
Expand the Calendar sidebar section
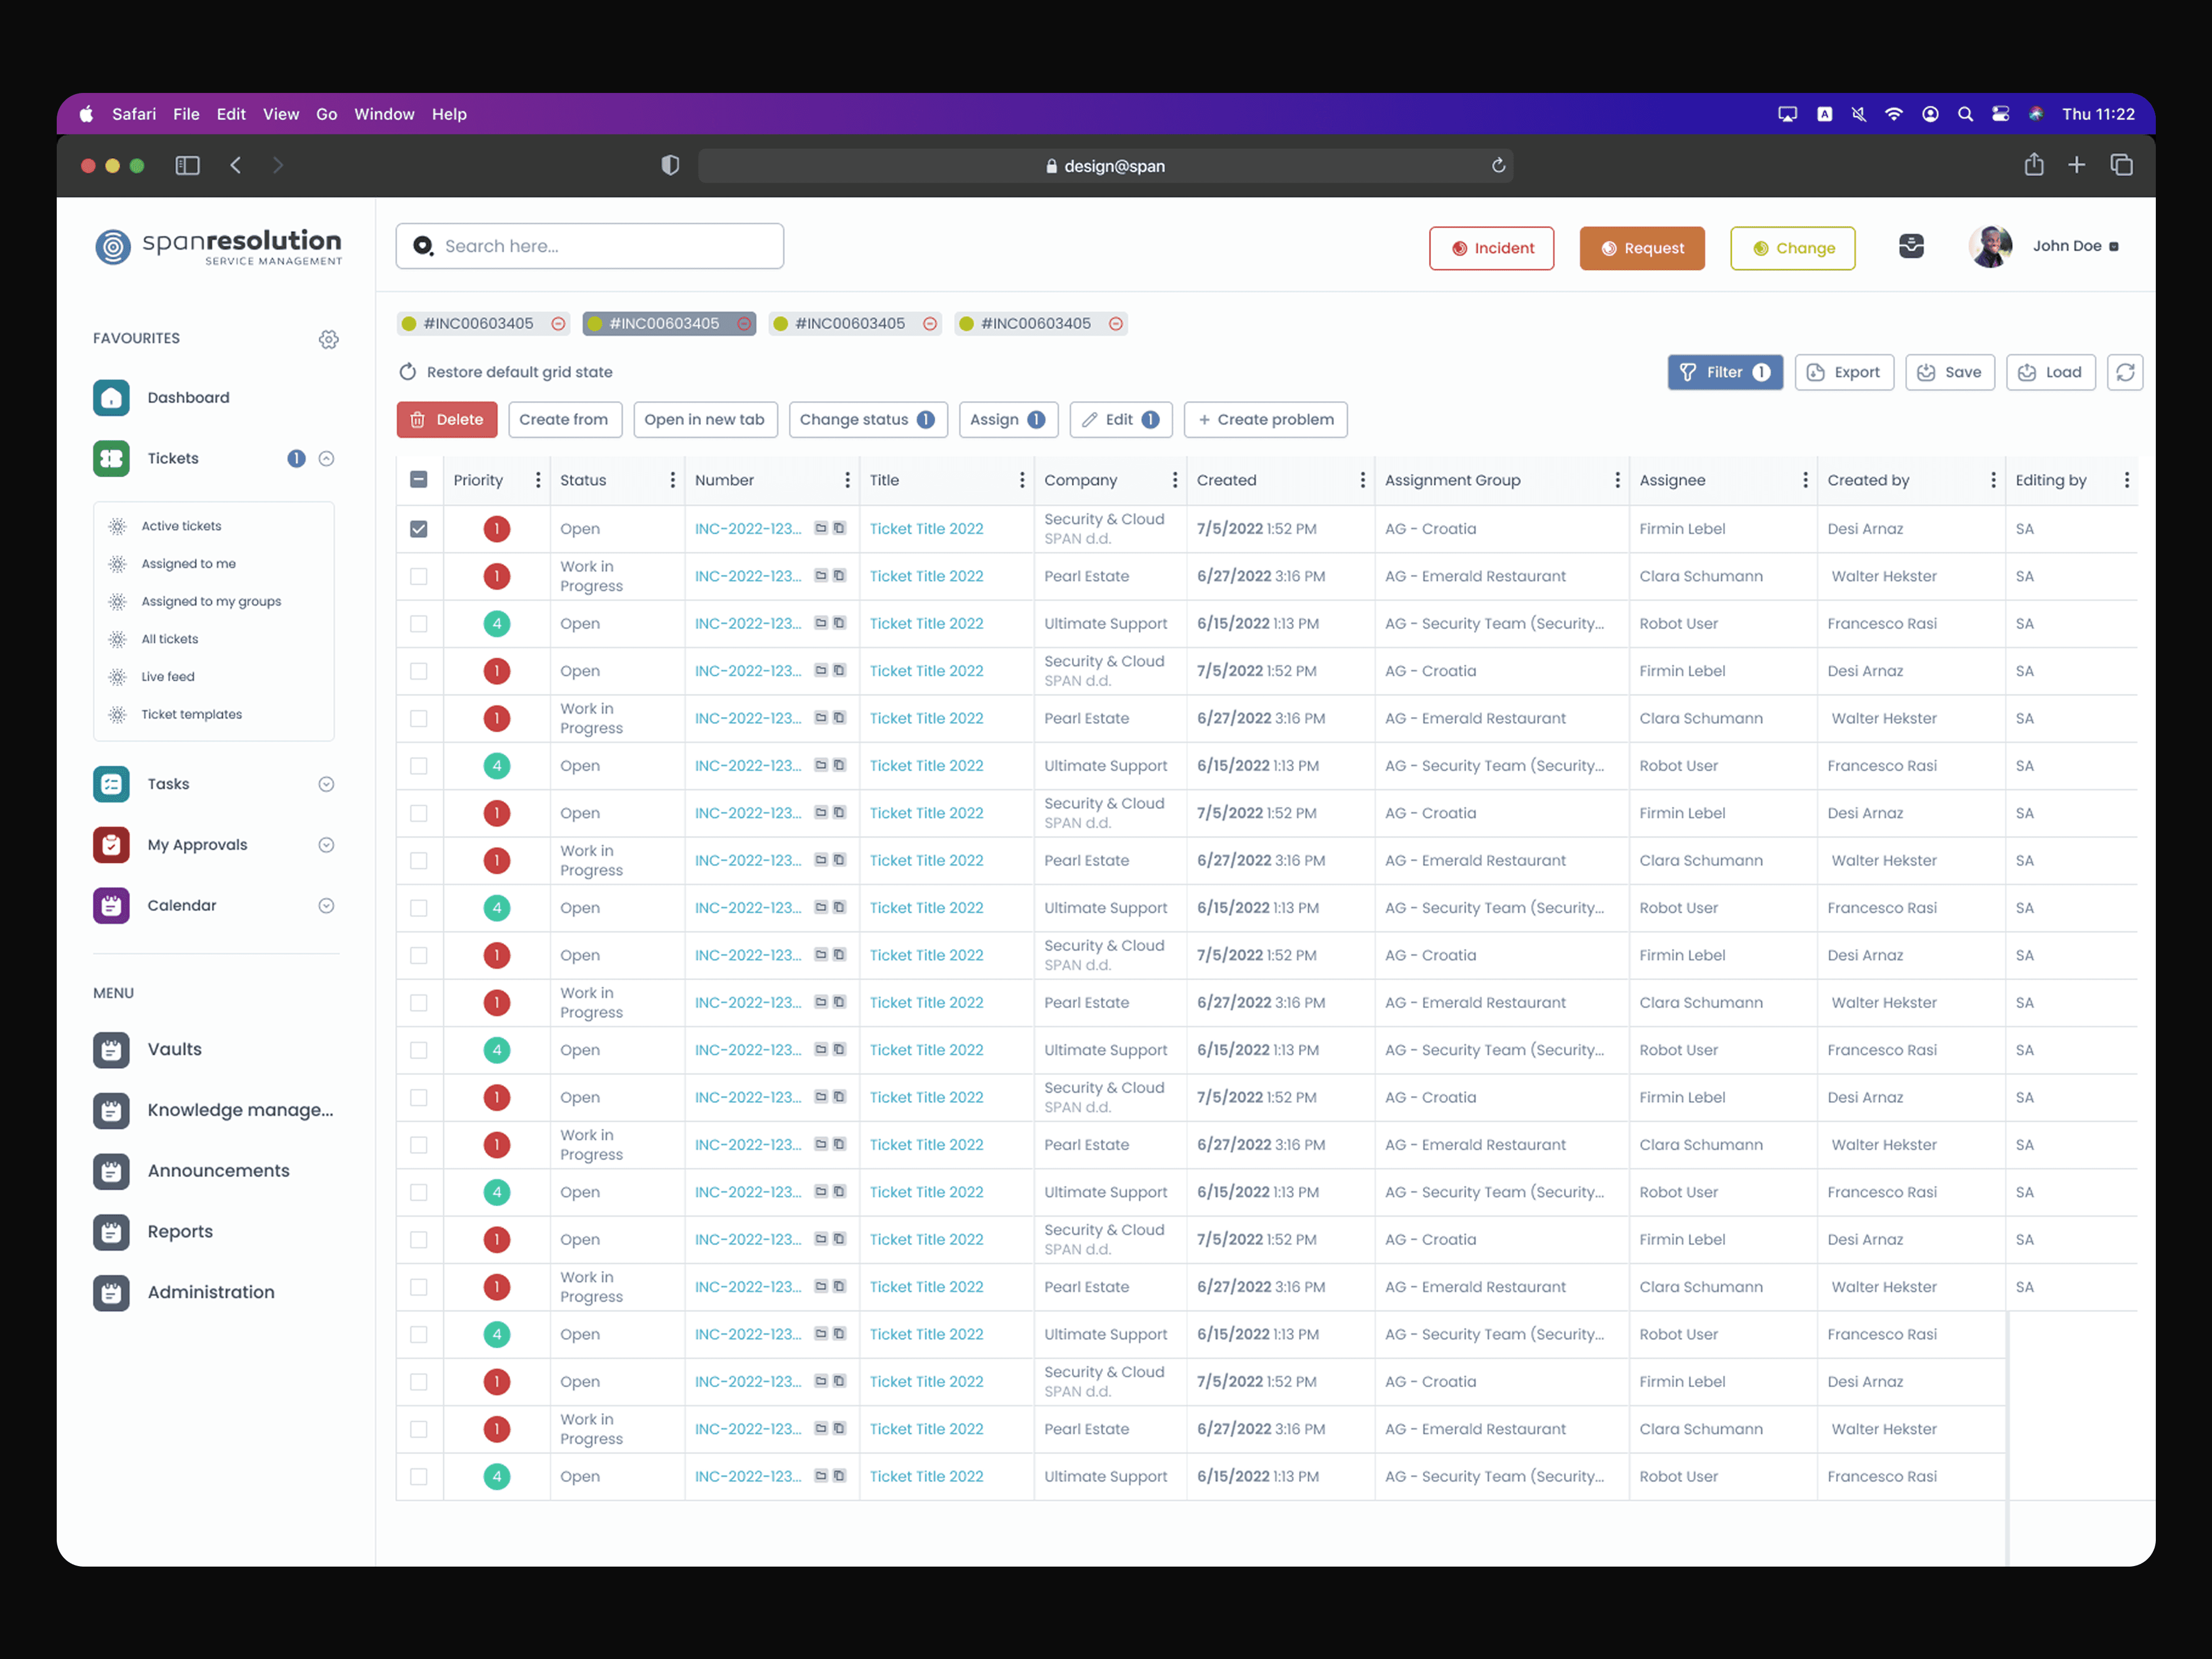(326, 906)
